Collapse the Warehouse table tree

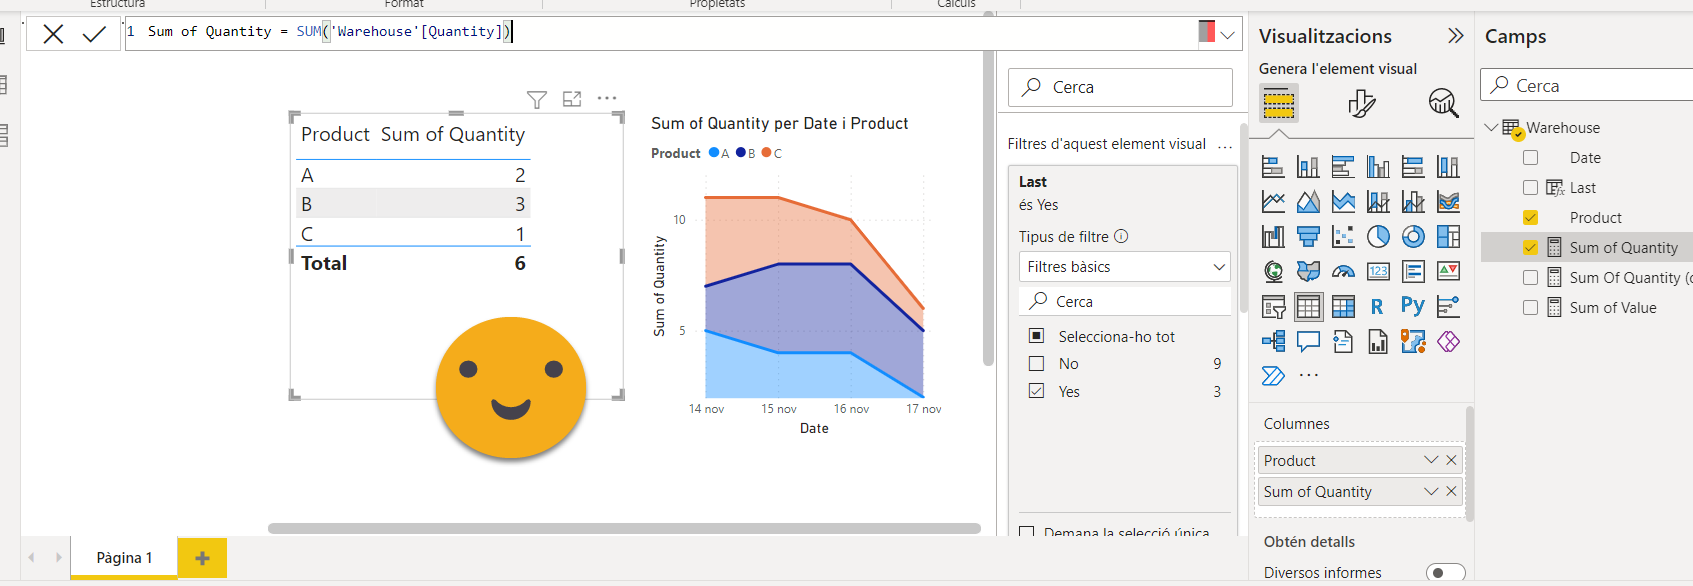coord(1491,128)
